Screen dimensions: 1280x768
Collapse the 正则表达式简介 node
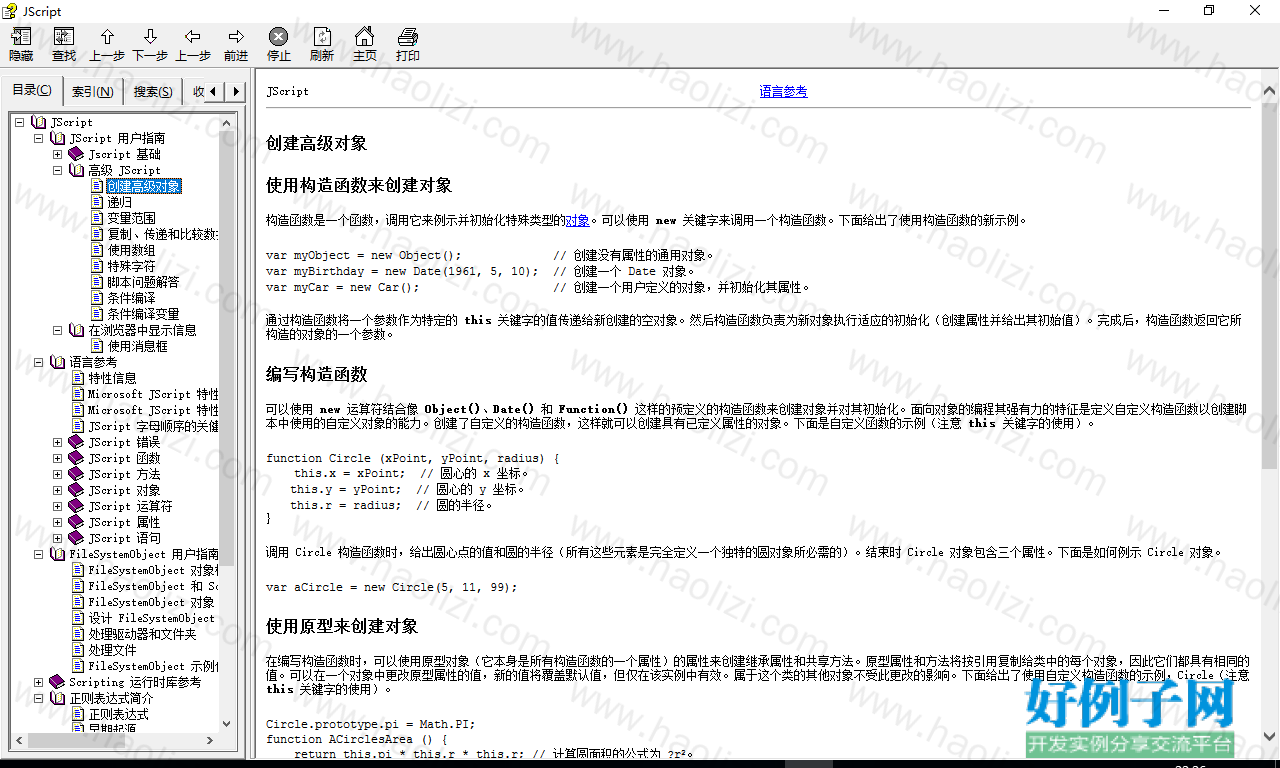(x=38, y=698)
